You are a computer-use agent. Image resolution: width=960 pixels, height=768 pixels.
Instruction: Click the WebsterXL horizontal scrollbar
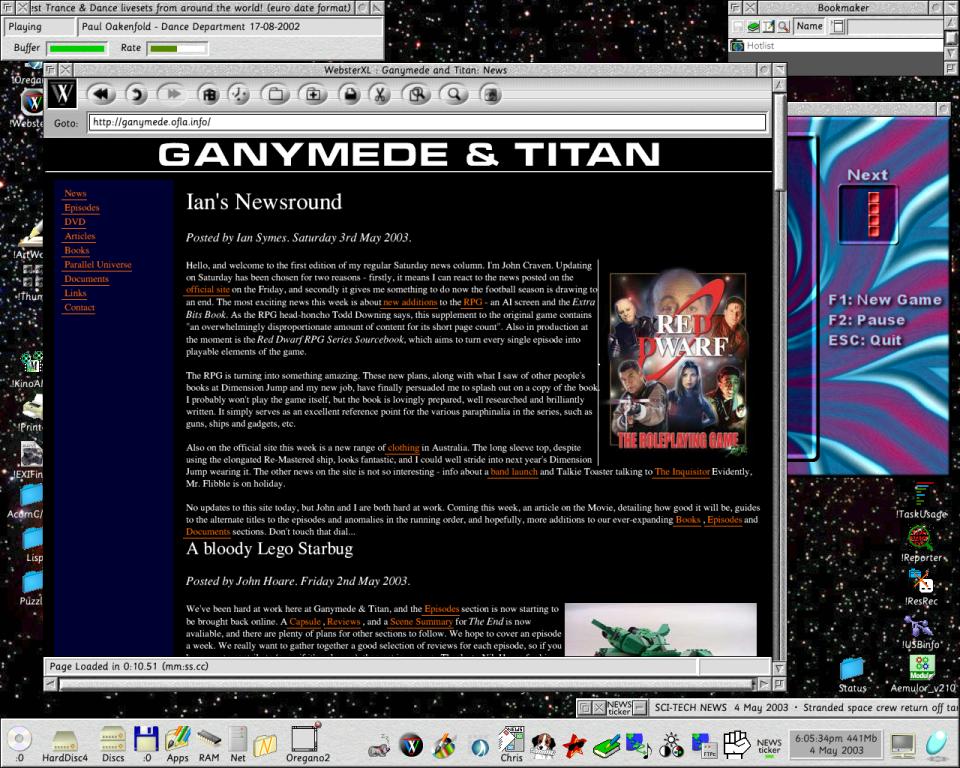(x=407, y=684)
